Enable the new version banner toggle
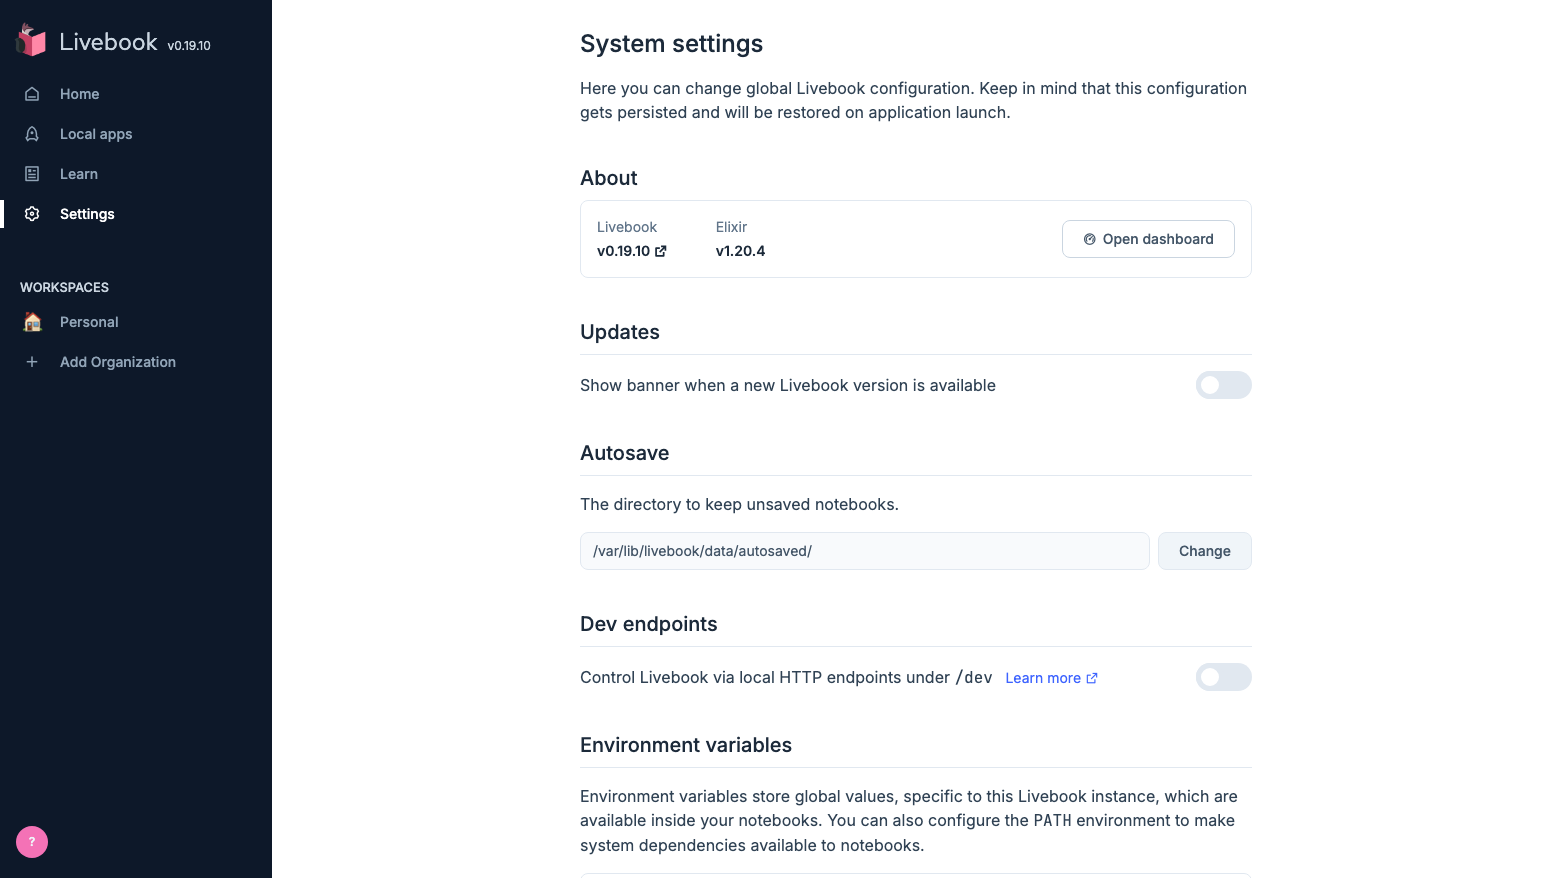The image size is (1560, 878). tap(1224, 385)
